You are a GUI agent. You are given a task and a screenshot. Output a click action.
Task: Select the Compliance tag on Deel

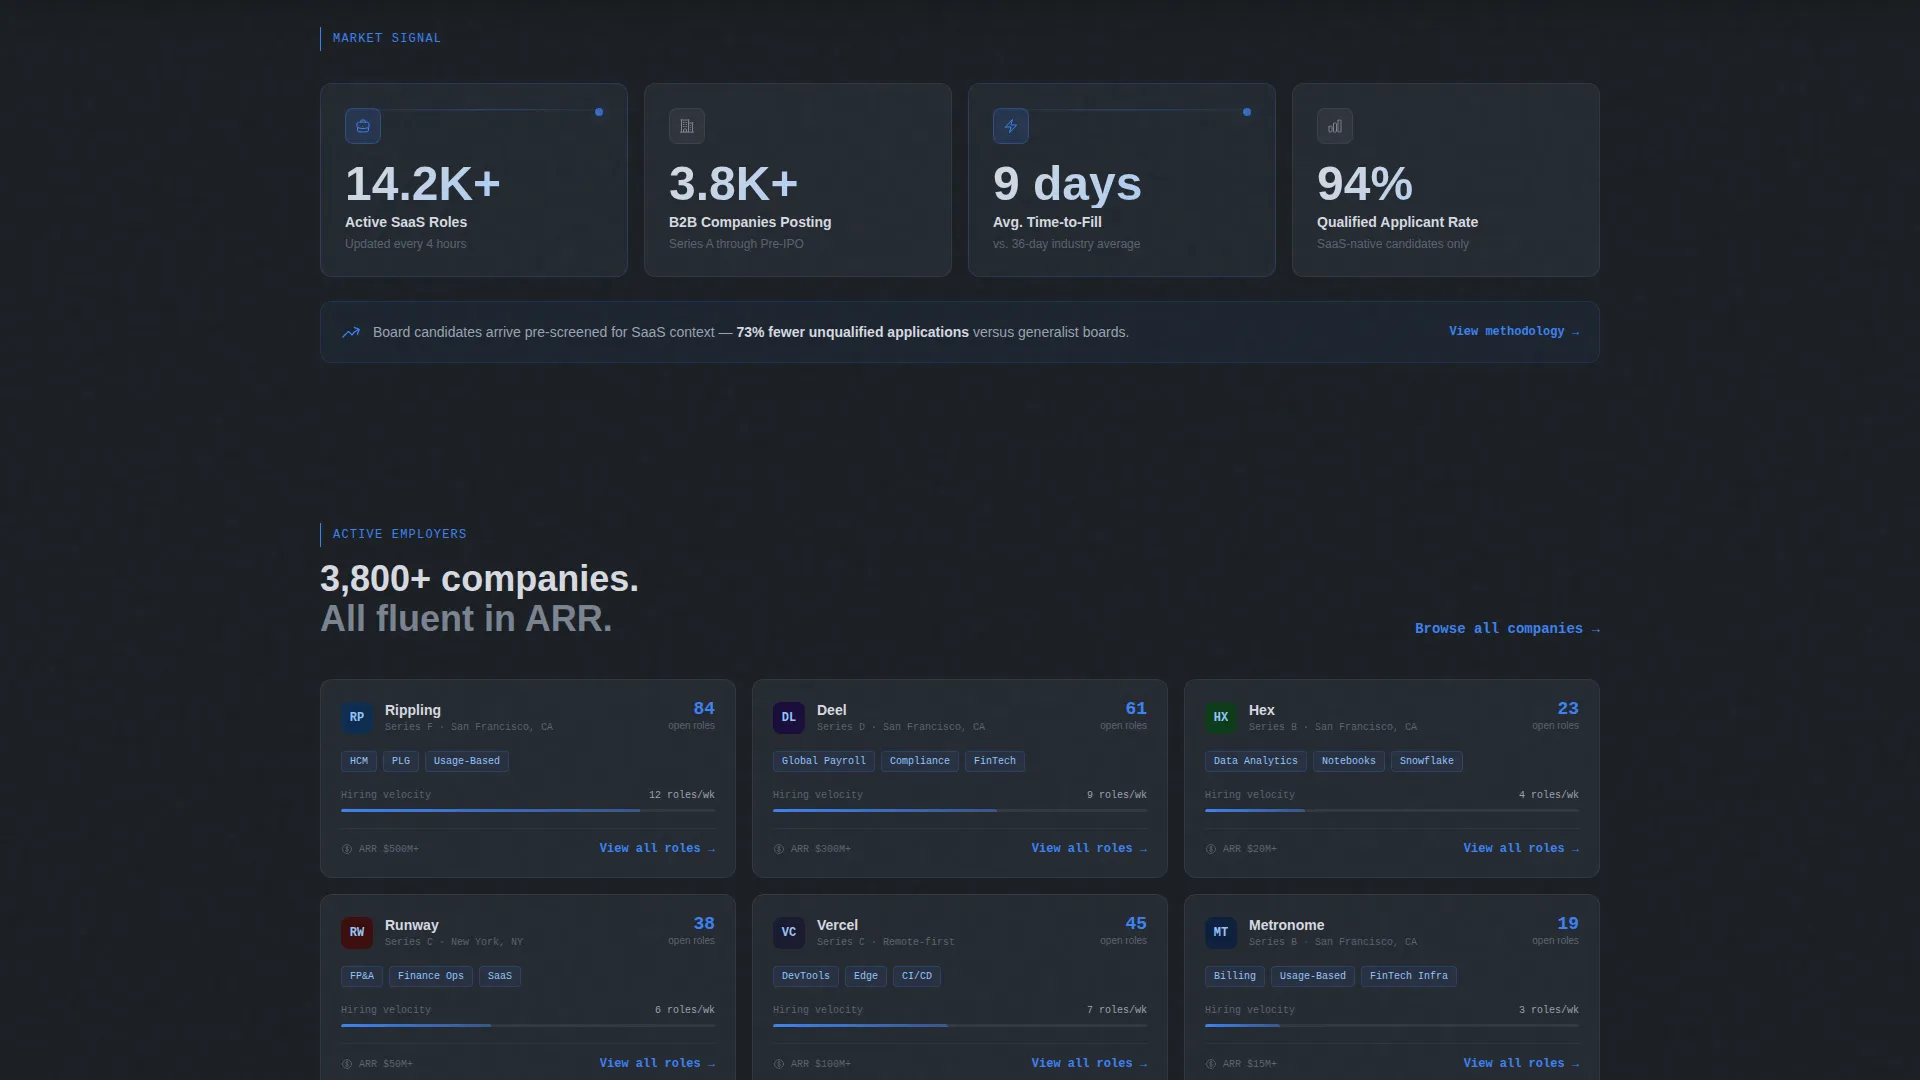coord(920,761)
